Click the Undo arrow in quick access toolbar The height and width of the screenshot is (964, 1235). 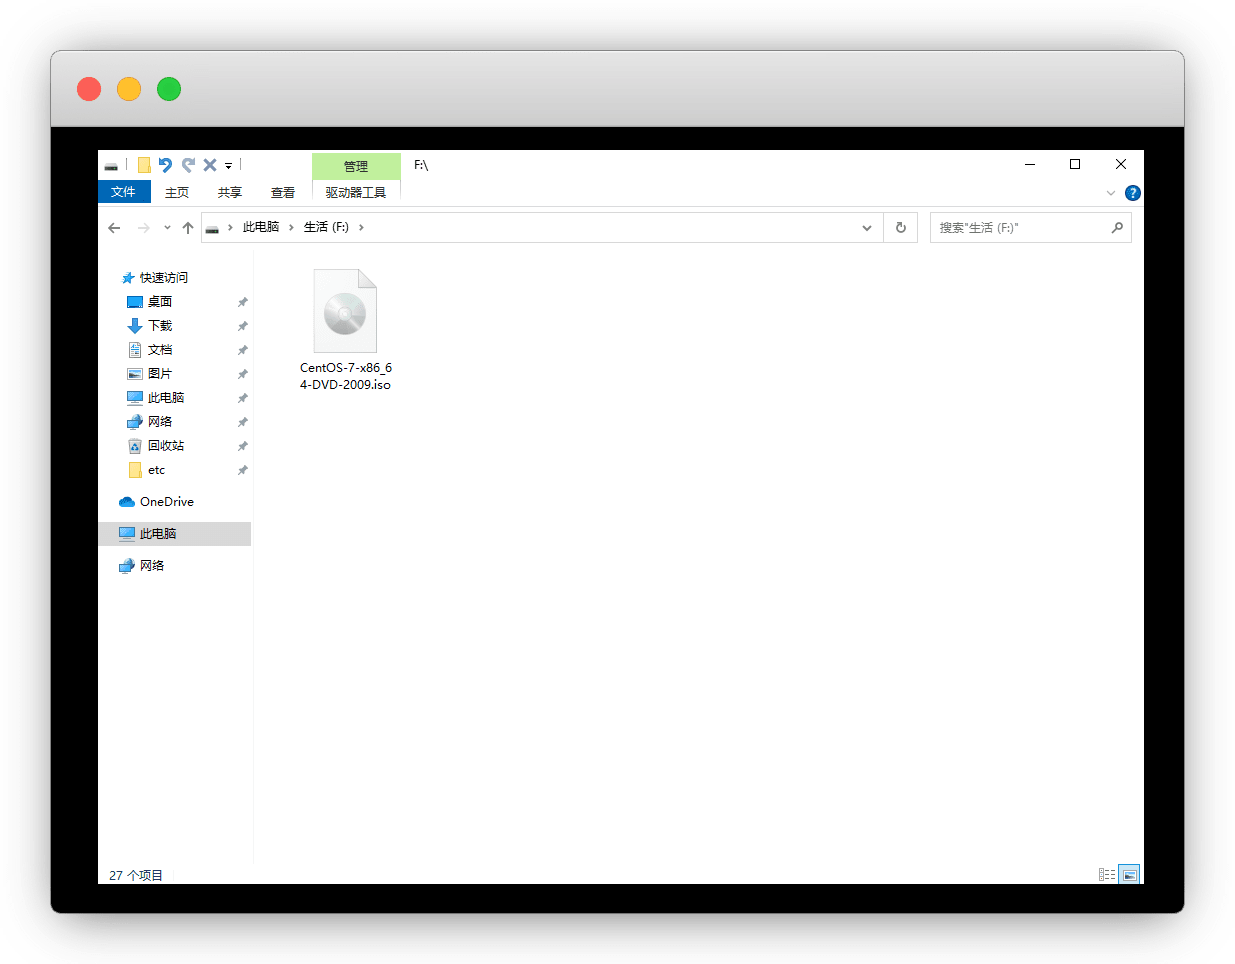(x=166, y=165)
